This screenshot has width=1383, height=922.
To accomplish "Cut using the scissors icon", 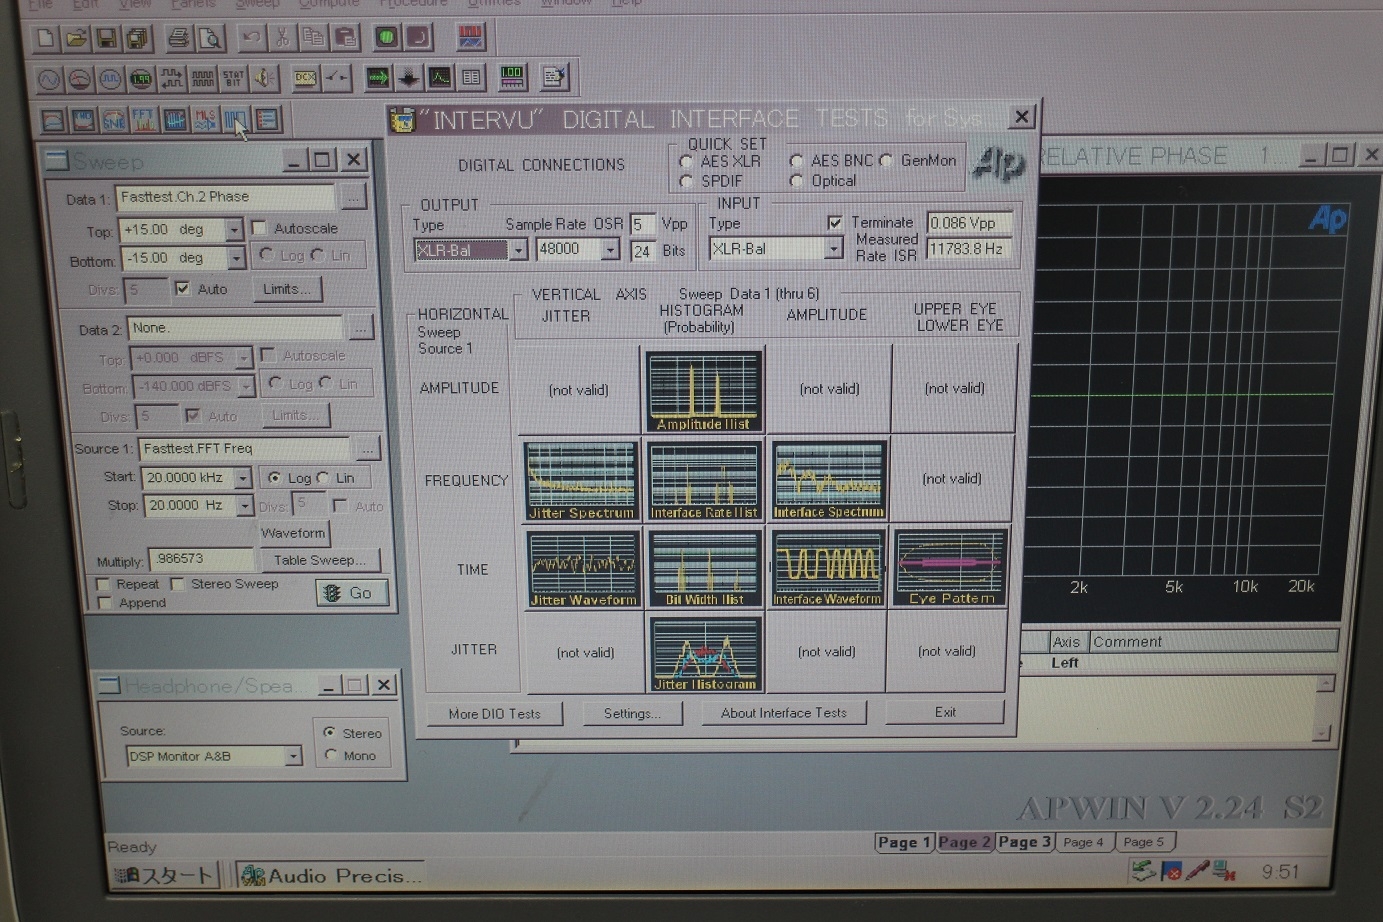I will [x=283, y=39].
